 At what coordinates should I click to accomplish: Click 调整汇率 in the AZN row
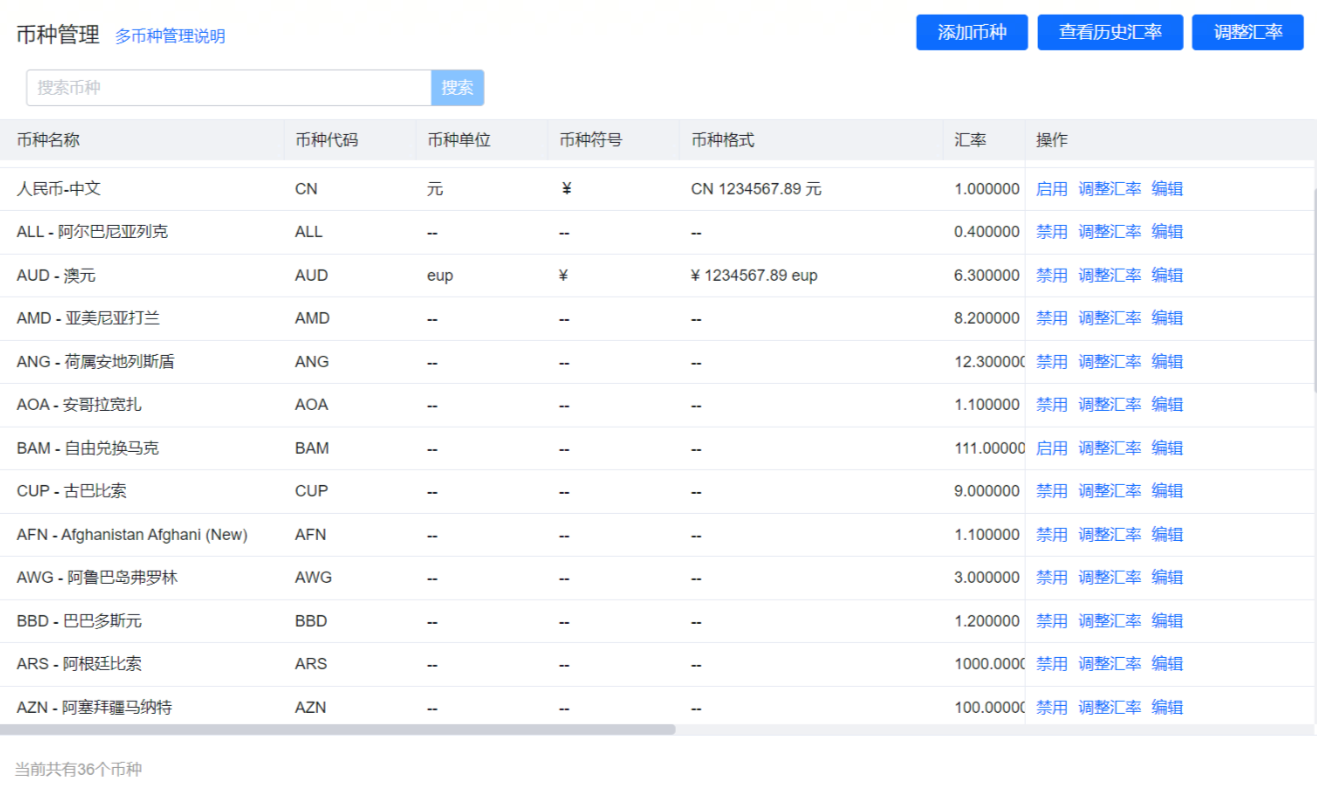pyautogui.click(x=1110, y=707)
